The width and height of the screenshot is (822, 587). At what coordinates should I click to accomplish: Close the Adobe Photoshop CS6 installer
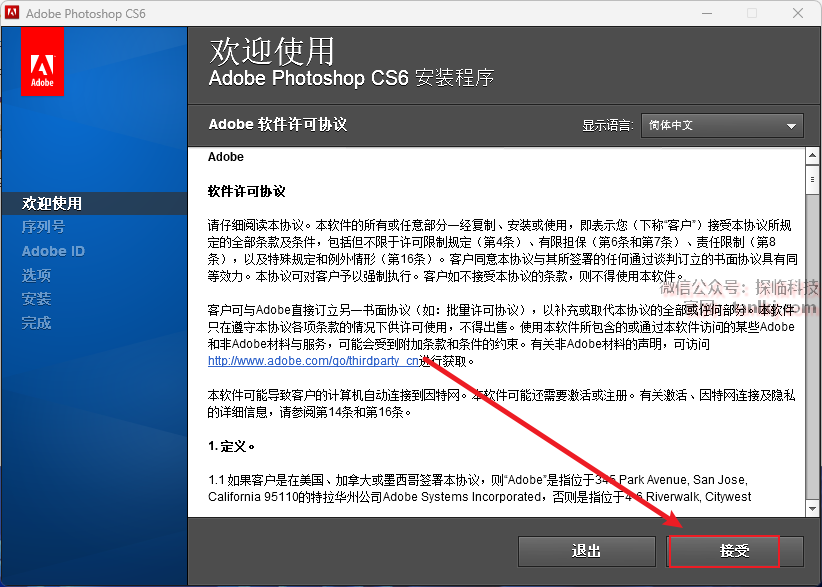click(x=797, y=13)
